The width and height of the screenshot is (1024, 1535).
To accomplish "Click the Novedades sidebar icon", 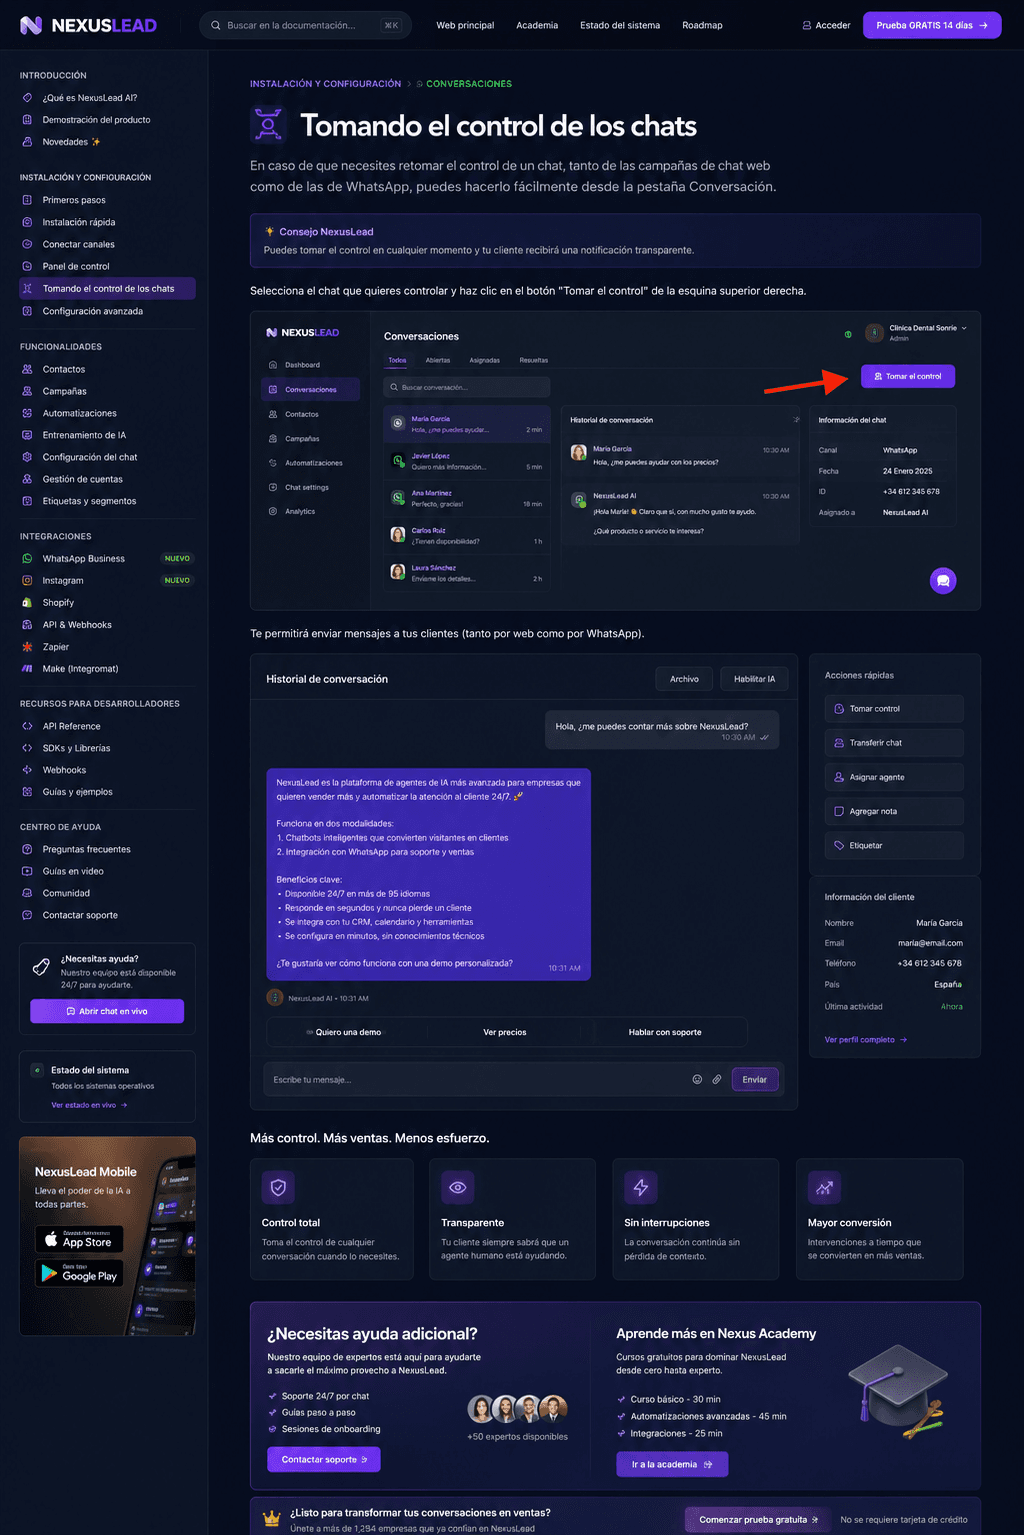I will pos(27,142).
